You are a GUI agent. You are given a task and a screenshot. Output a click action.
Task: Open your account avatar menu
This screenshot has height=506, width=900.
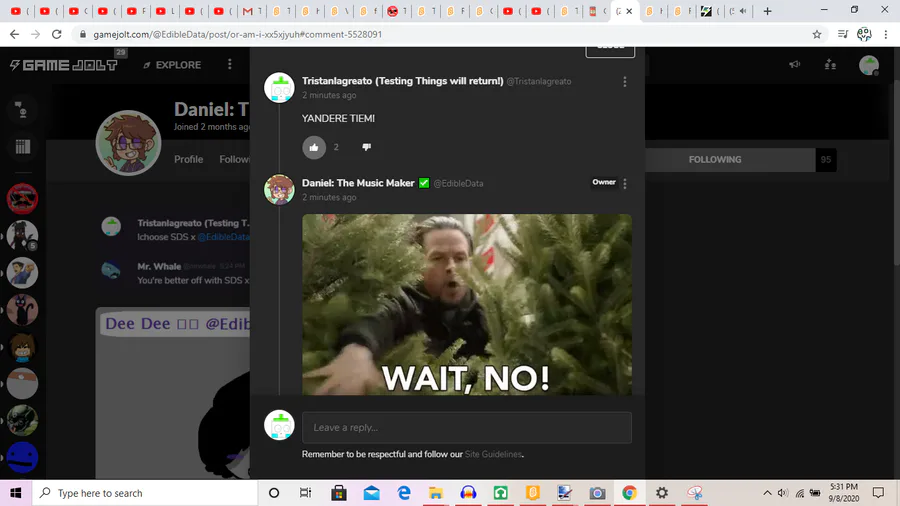click(869, 65)
